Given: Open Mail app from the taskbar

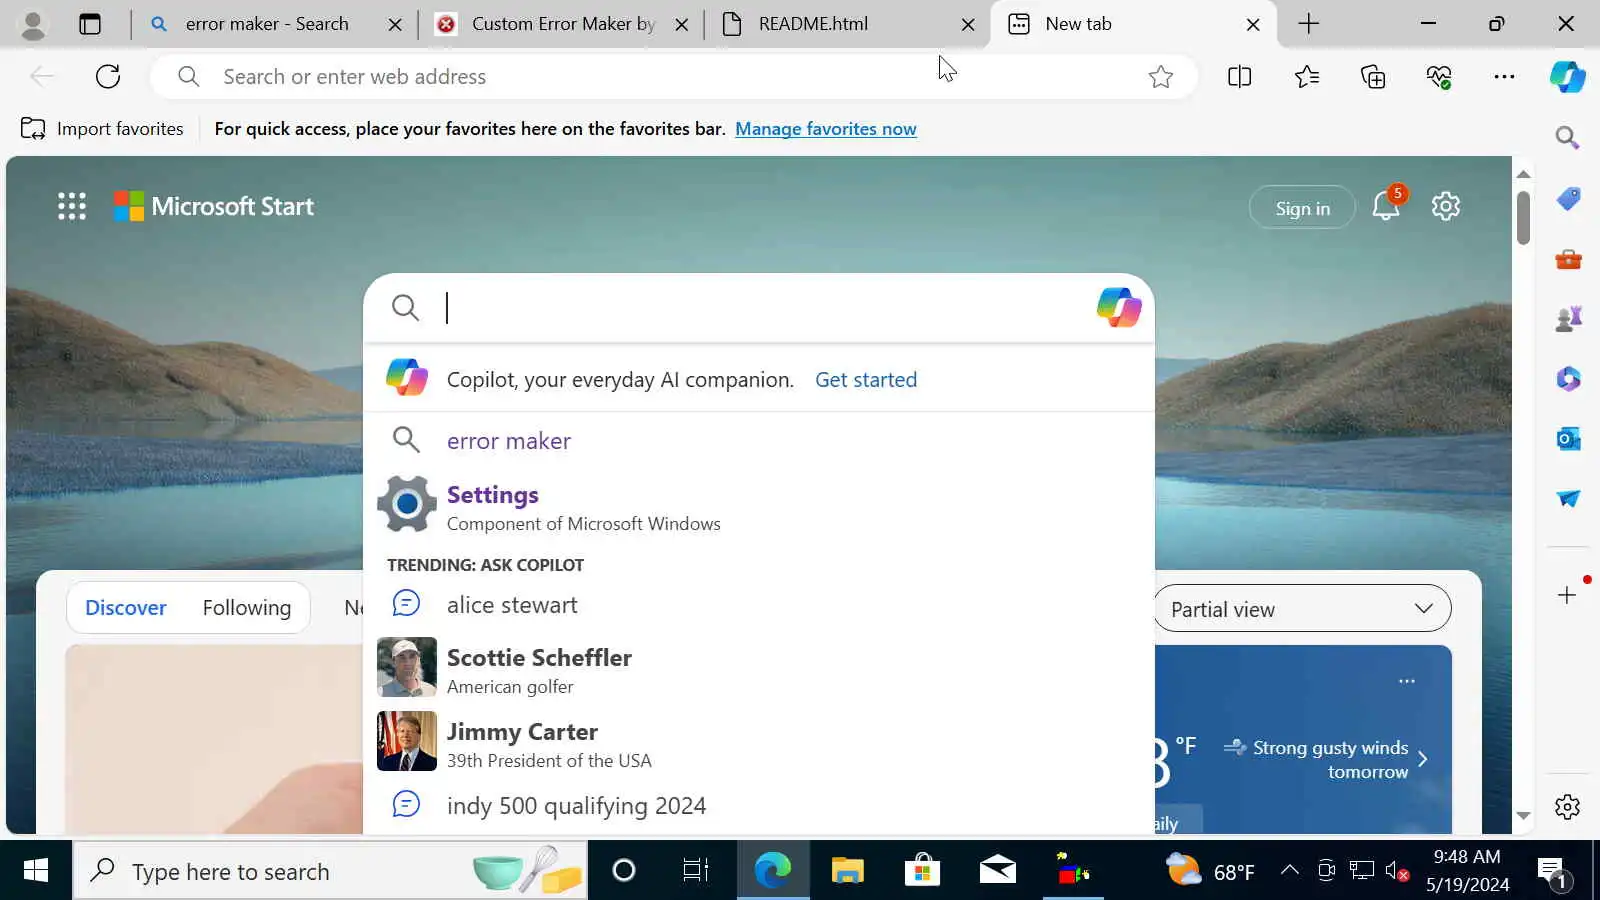Looking at the screenshot, I should point(997,871).
